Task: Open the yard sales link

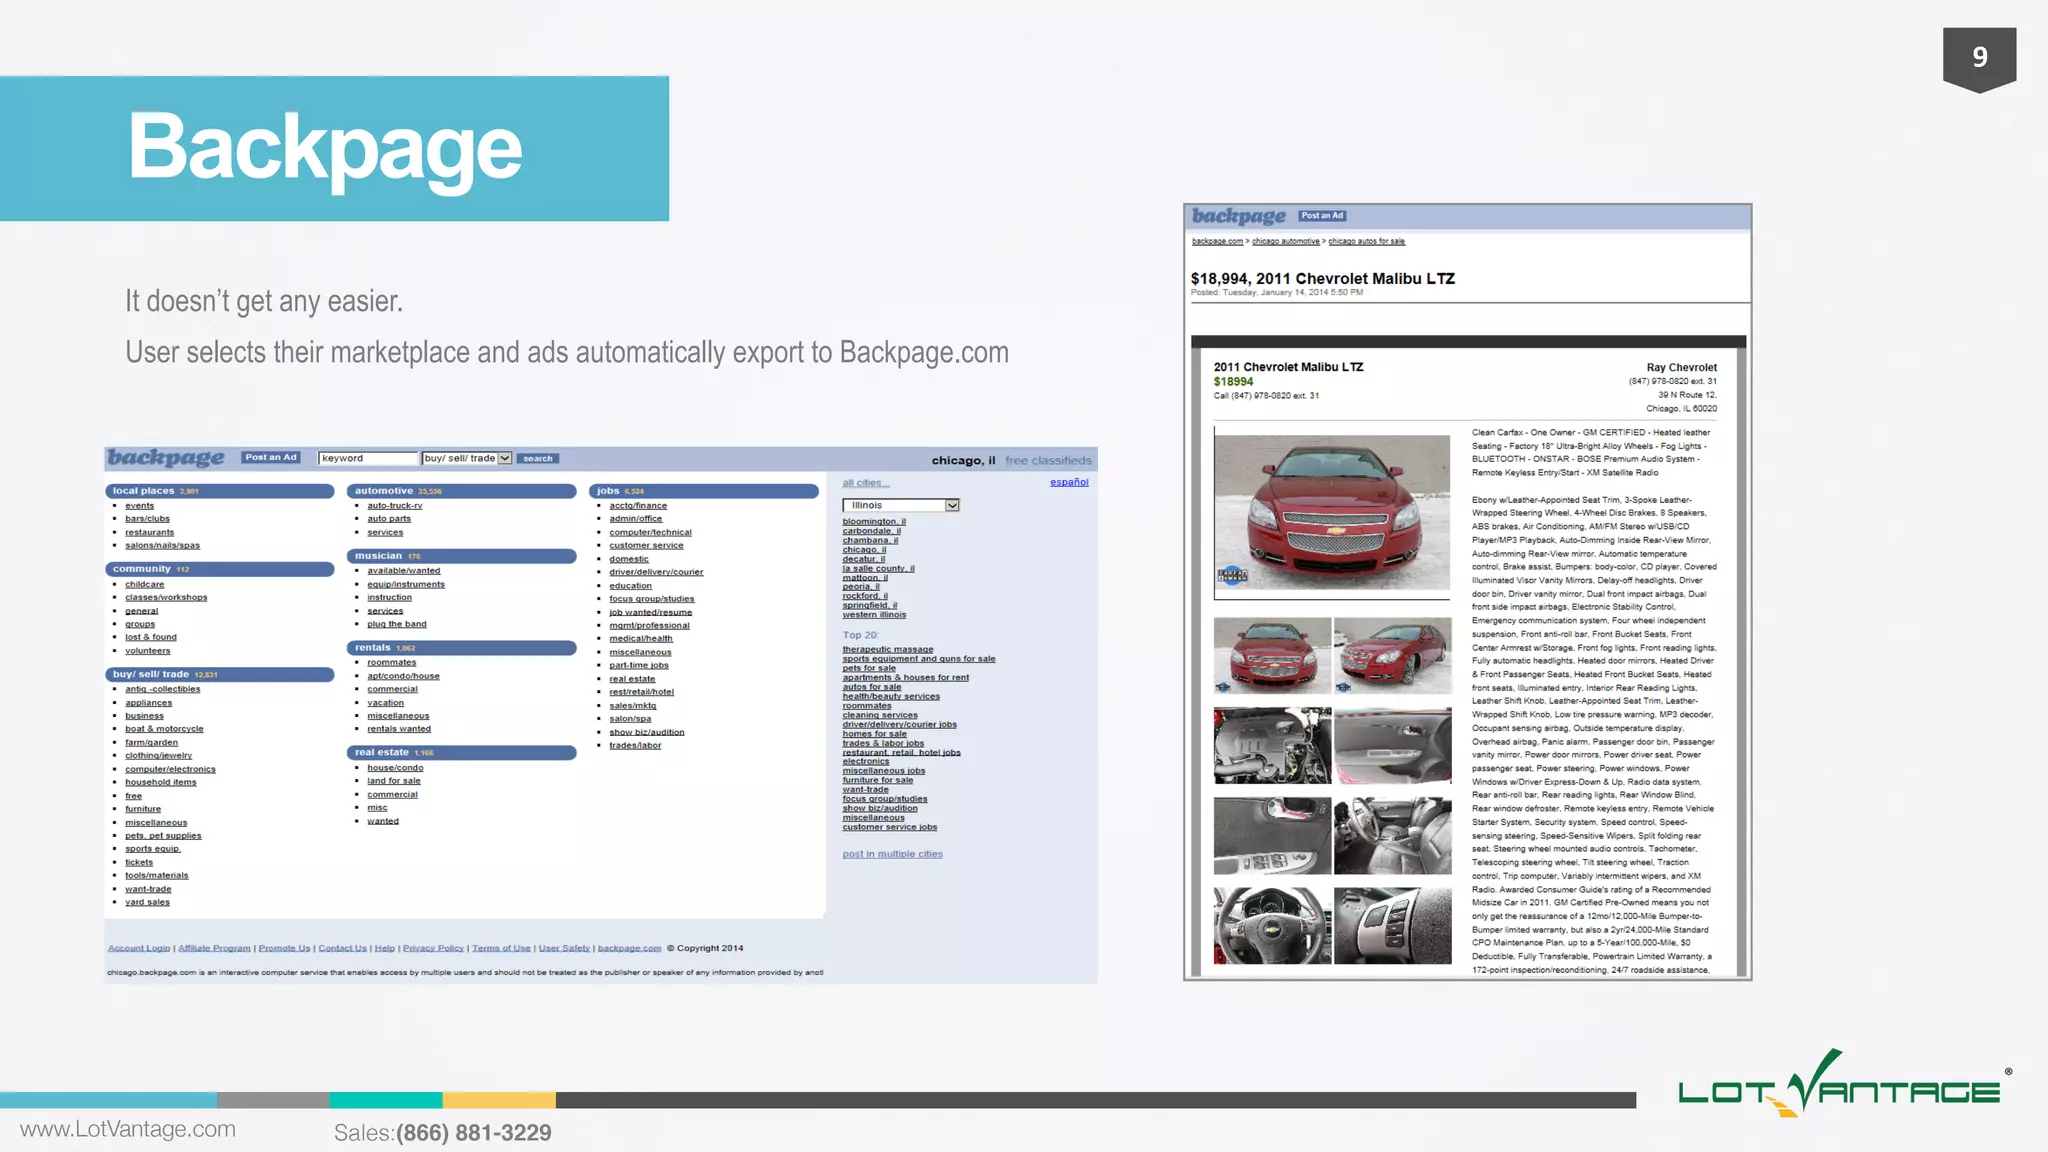Action: point(148,902)
